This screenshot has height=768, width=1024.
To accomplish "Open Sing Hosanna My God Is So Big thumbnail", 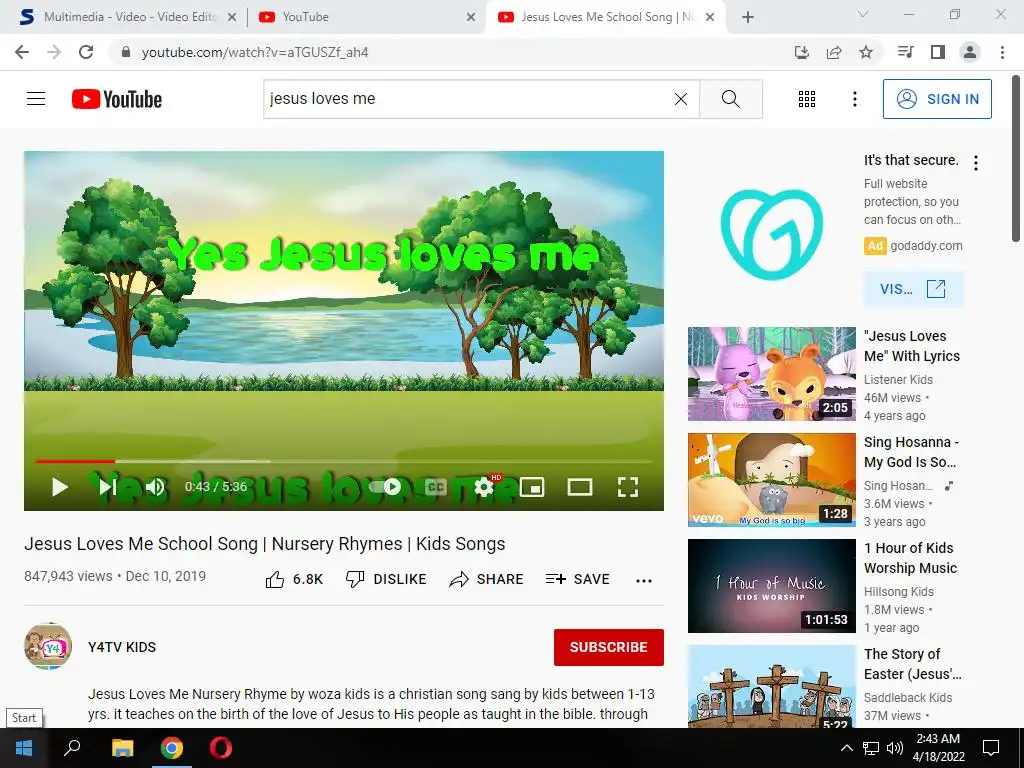I will click(x=771, y=479).
